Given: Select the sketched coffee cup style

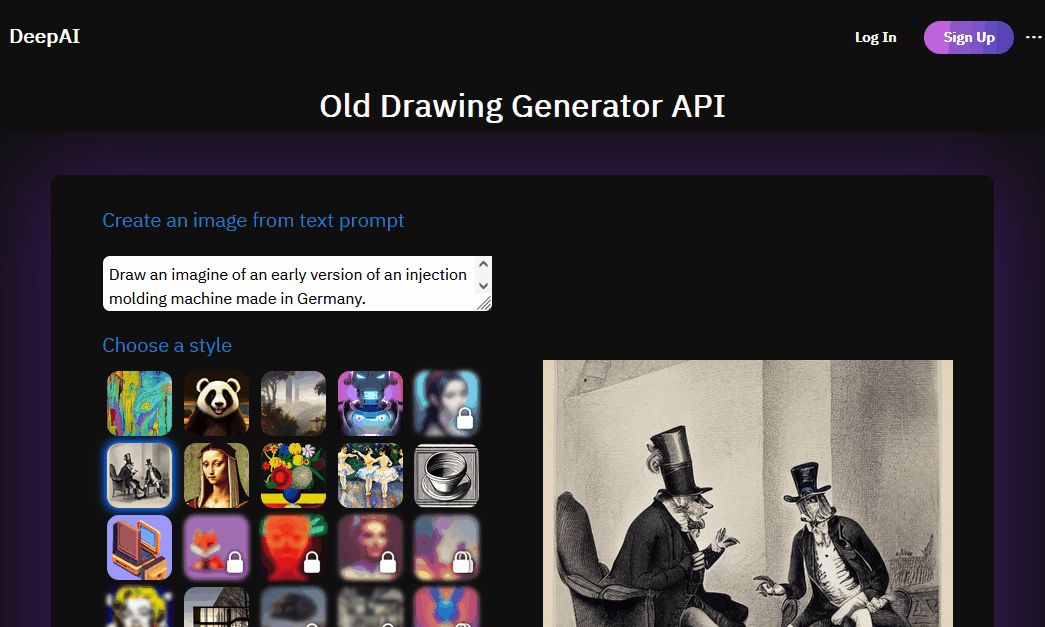Looking at the screenshot, I should (447, 476).
